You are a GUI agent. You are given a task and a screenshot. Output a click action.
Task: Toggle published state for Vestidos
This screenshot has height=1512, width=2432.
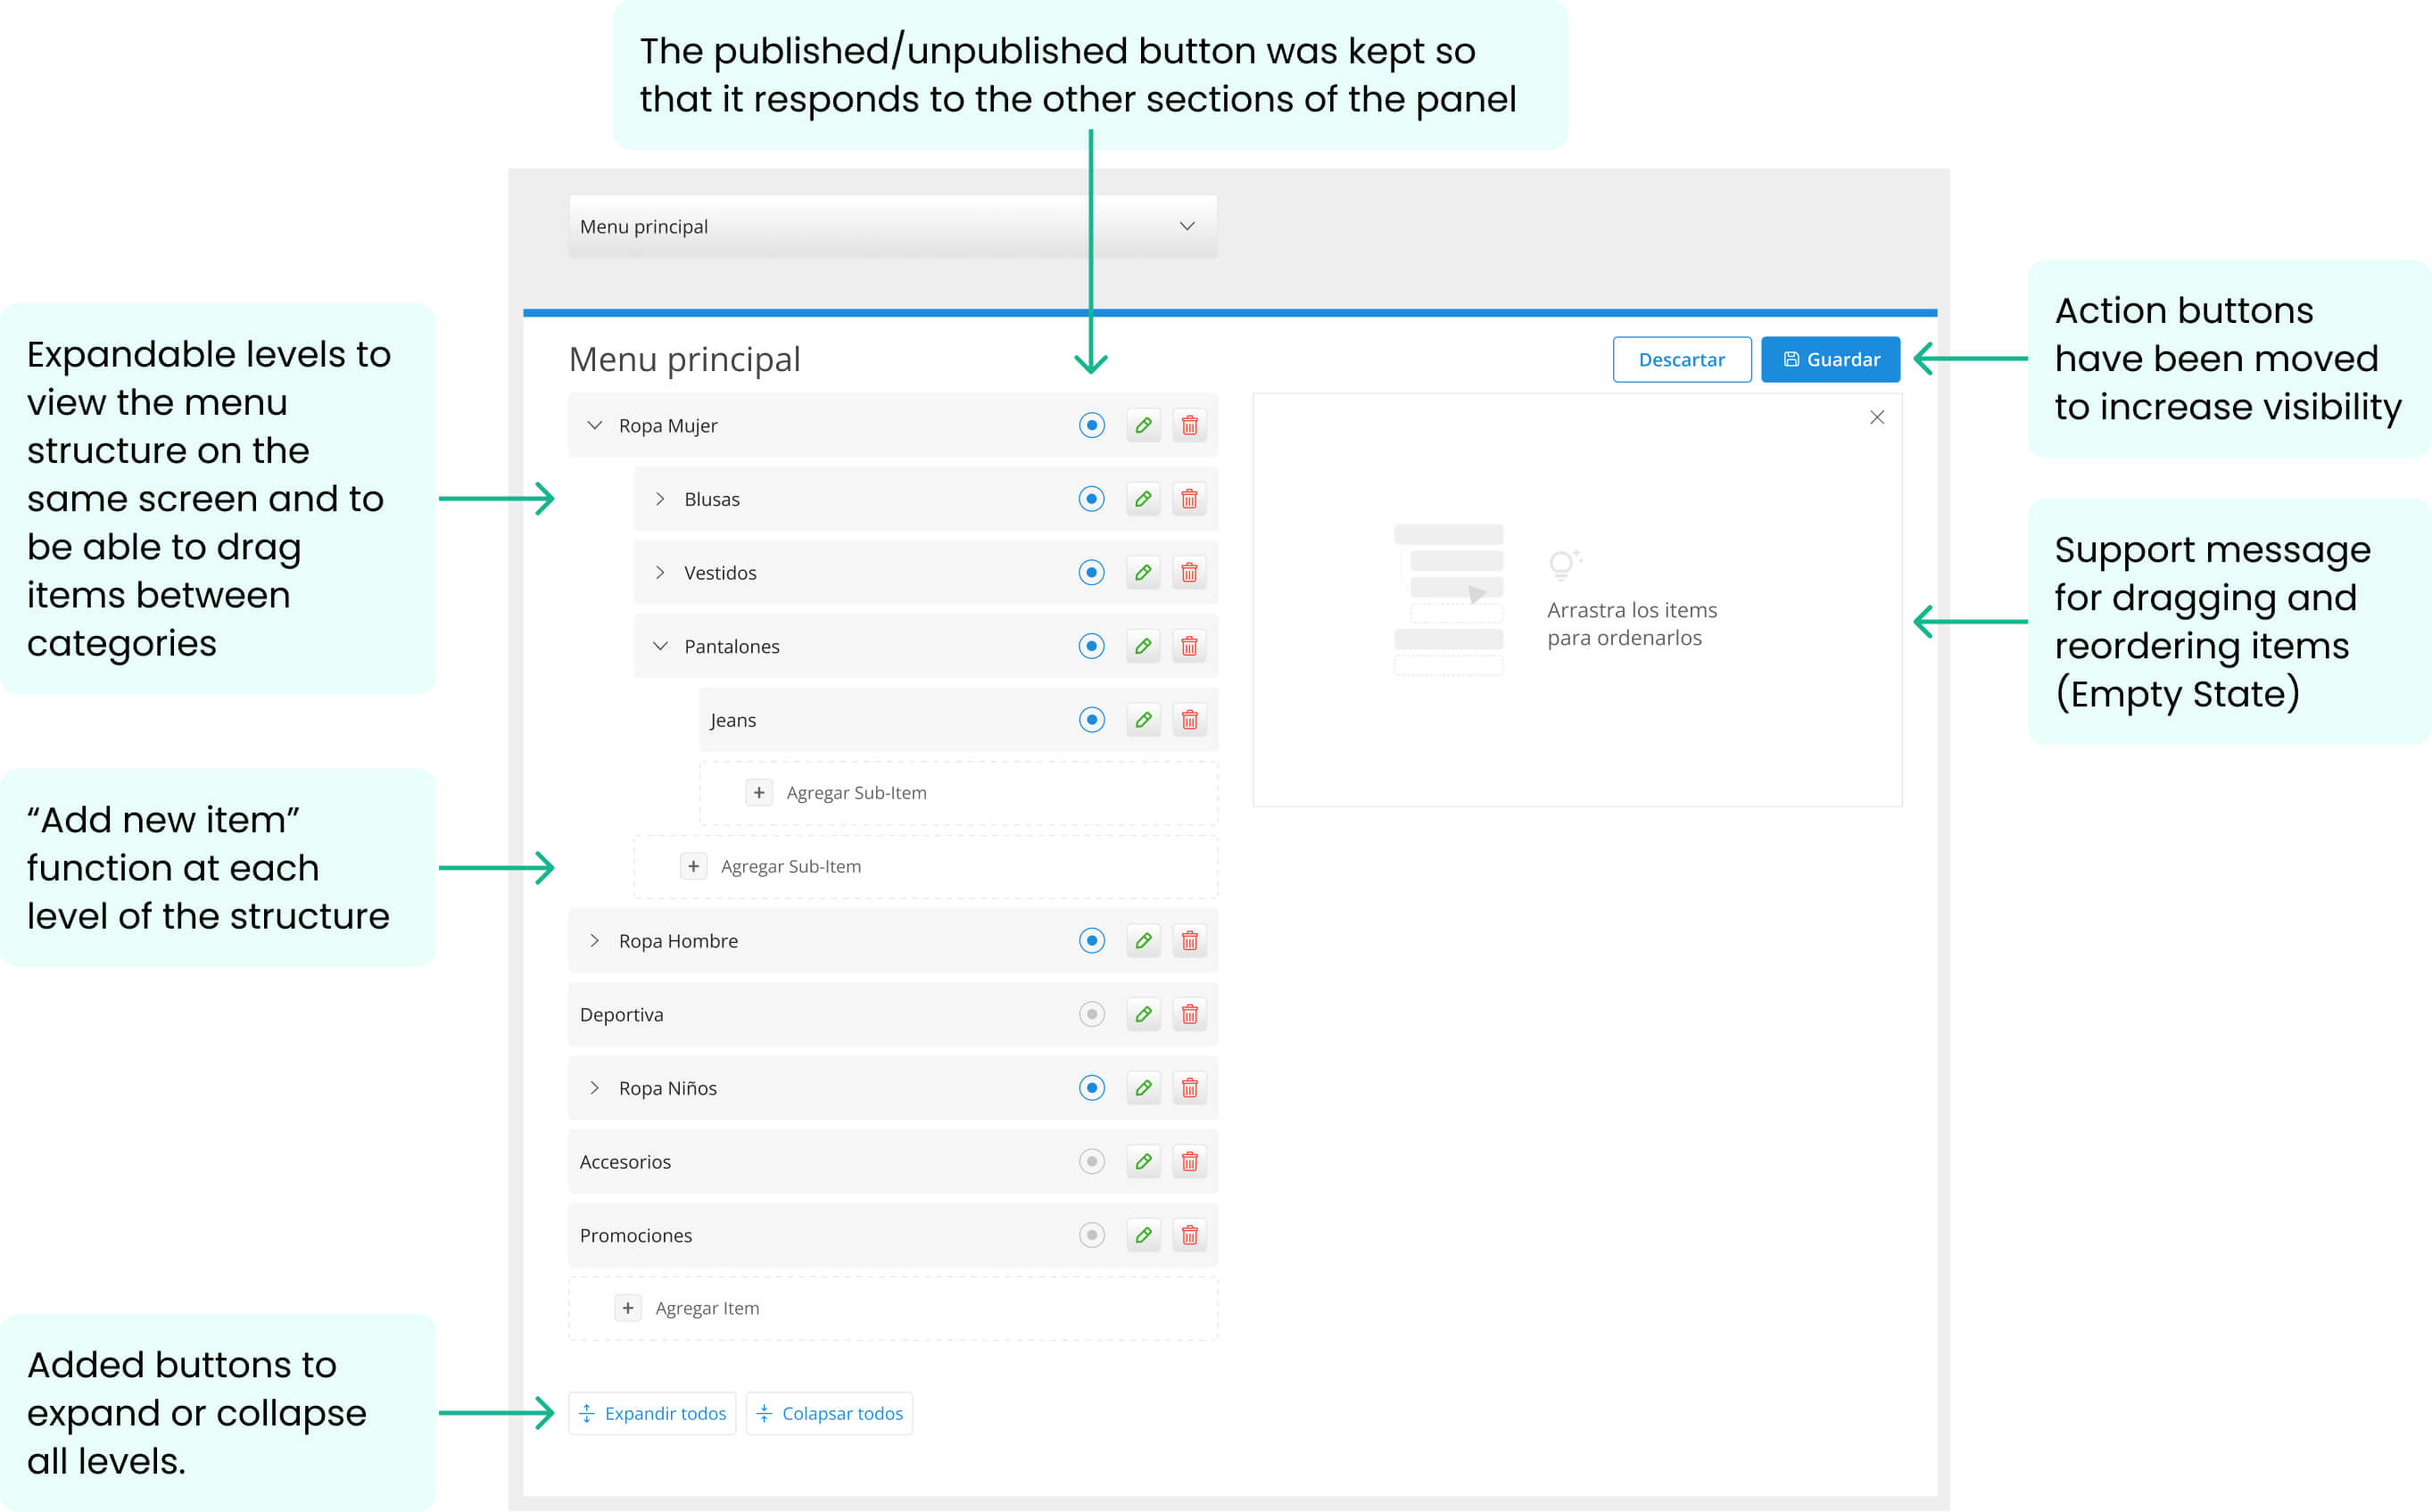tap(1091, 573)
